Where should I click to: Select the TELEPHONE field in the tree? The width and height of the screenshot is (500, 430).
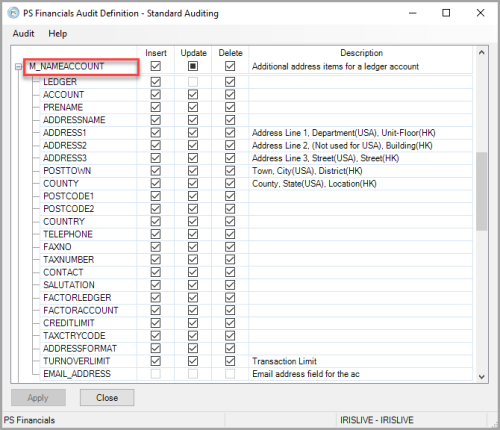coord(68,234)
